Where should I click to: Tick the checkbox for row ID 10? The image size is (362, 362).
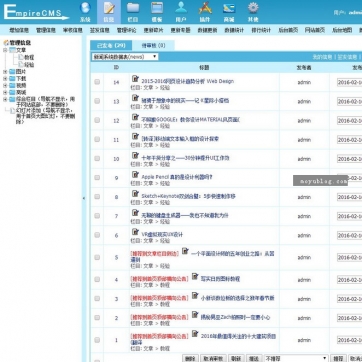97,158
